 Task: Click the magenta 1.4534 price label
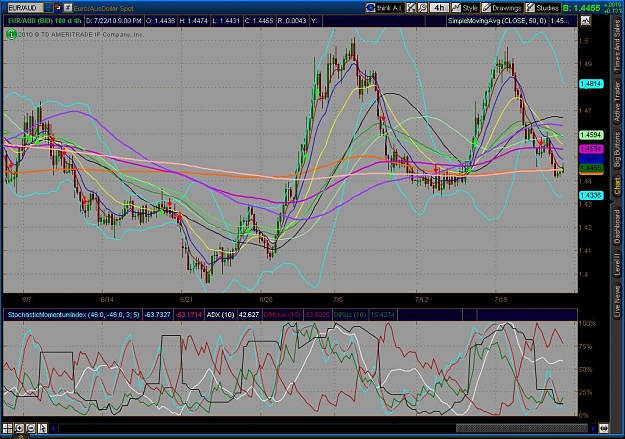pos(591,149)
